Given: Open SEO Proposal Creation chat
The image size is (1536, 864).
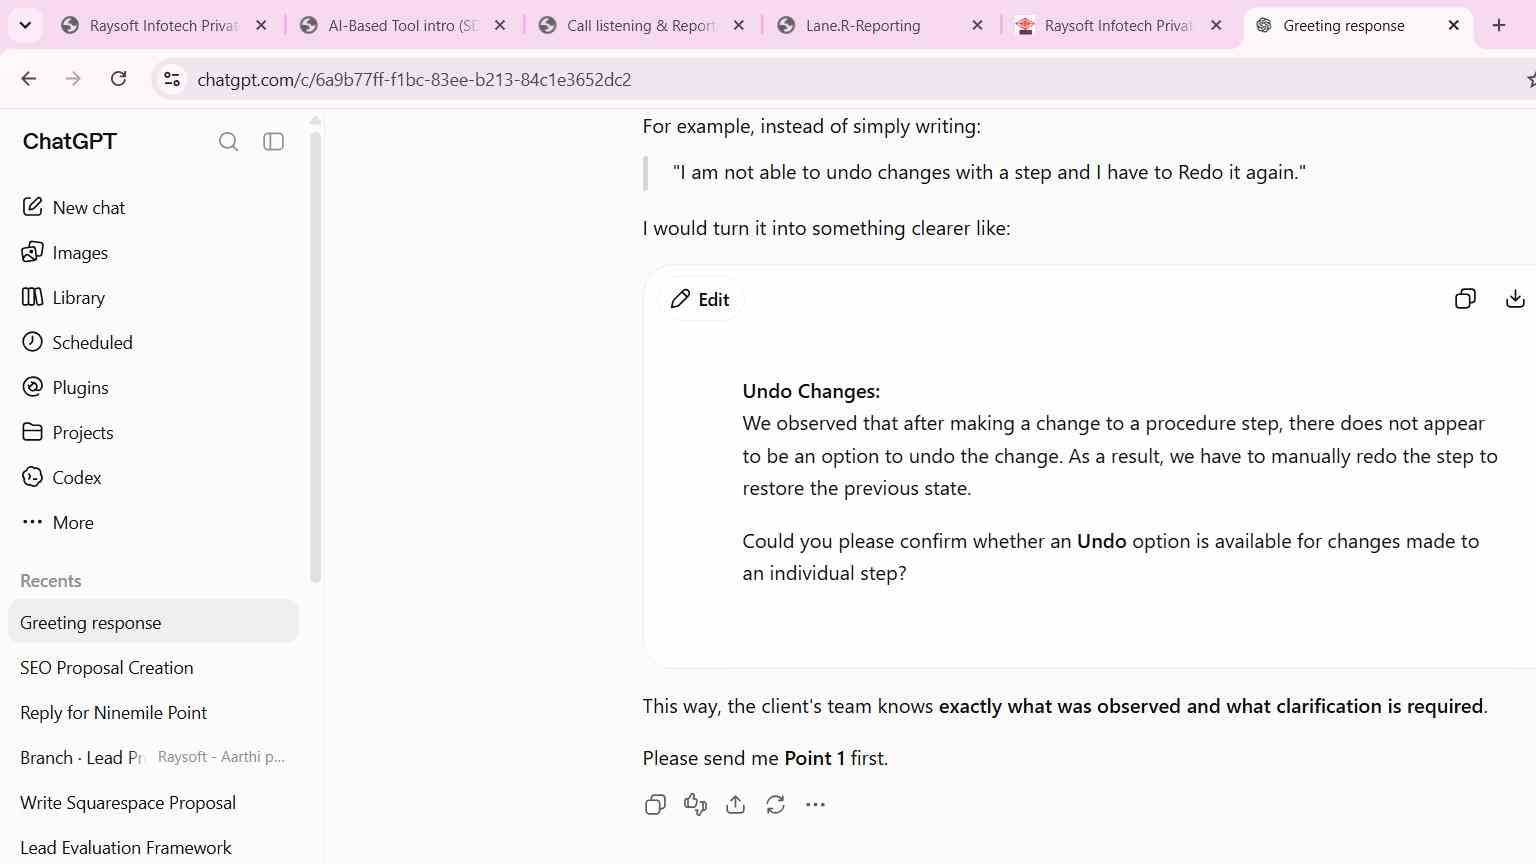Looking at the screenshot, I should [x=107, y=668].
